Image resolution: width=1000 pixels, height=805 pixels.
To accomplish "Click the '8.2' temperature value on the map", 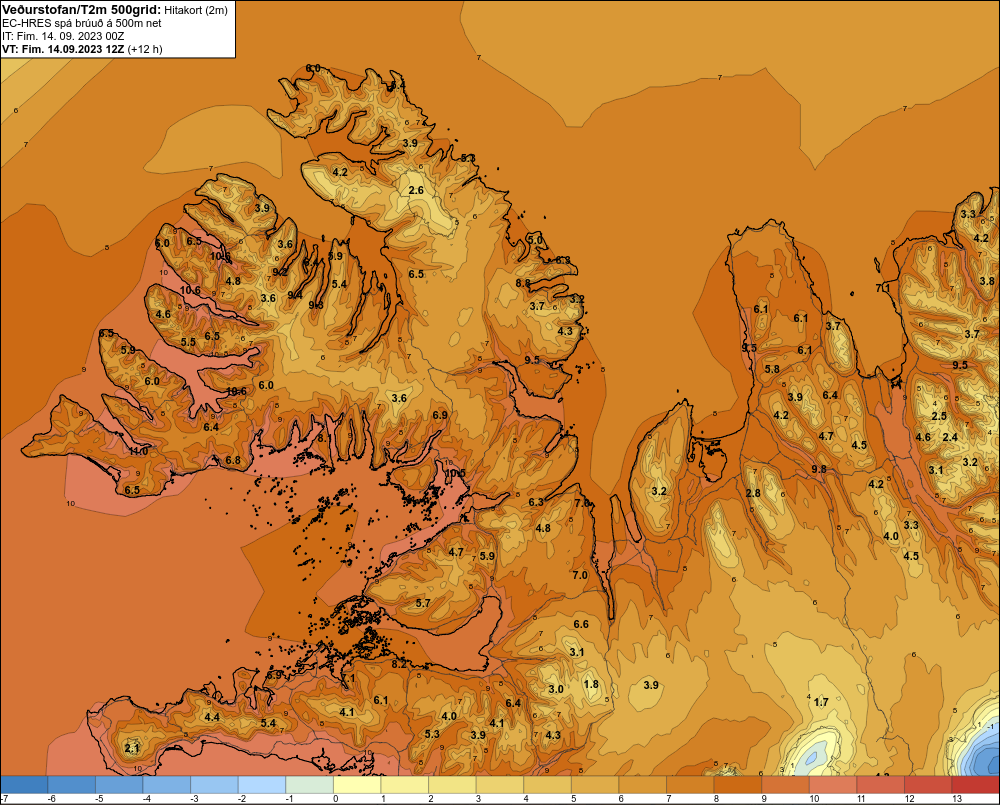I will (399, 665).
